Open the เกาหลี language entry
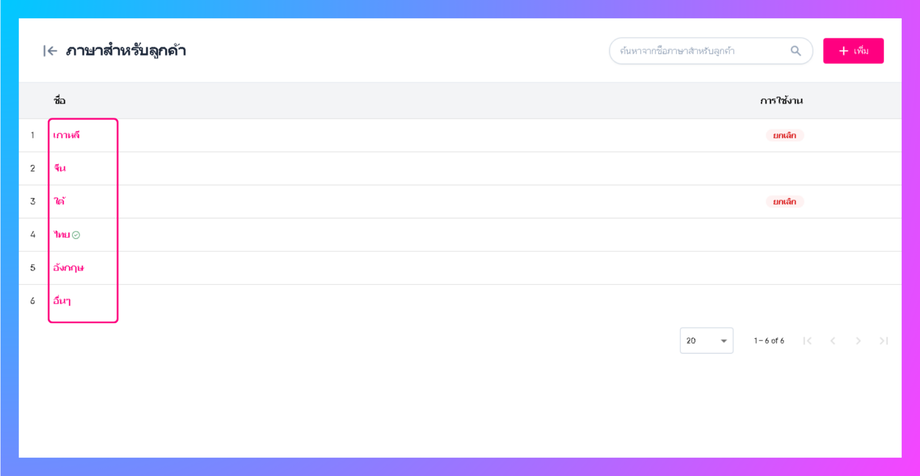920x476 pixels. tap(66, 135)
